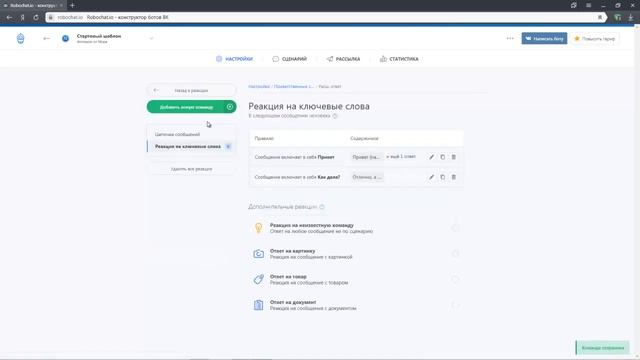The width and height of the screenshot is (640, 360).
Task: Select Реакция на ключевые слова in sidebar
Action: [188, 146]
